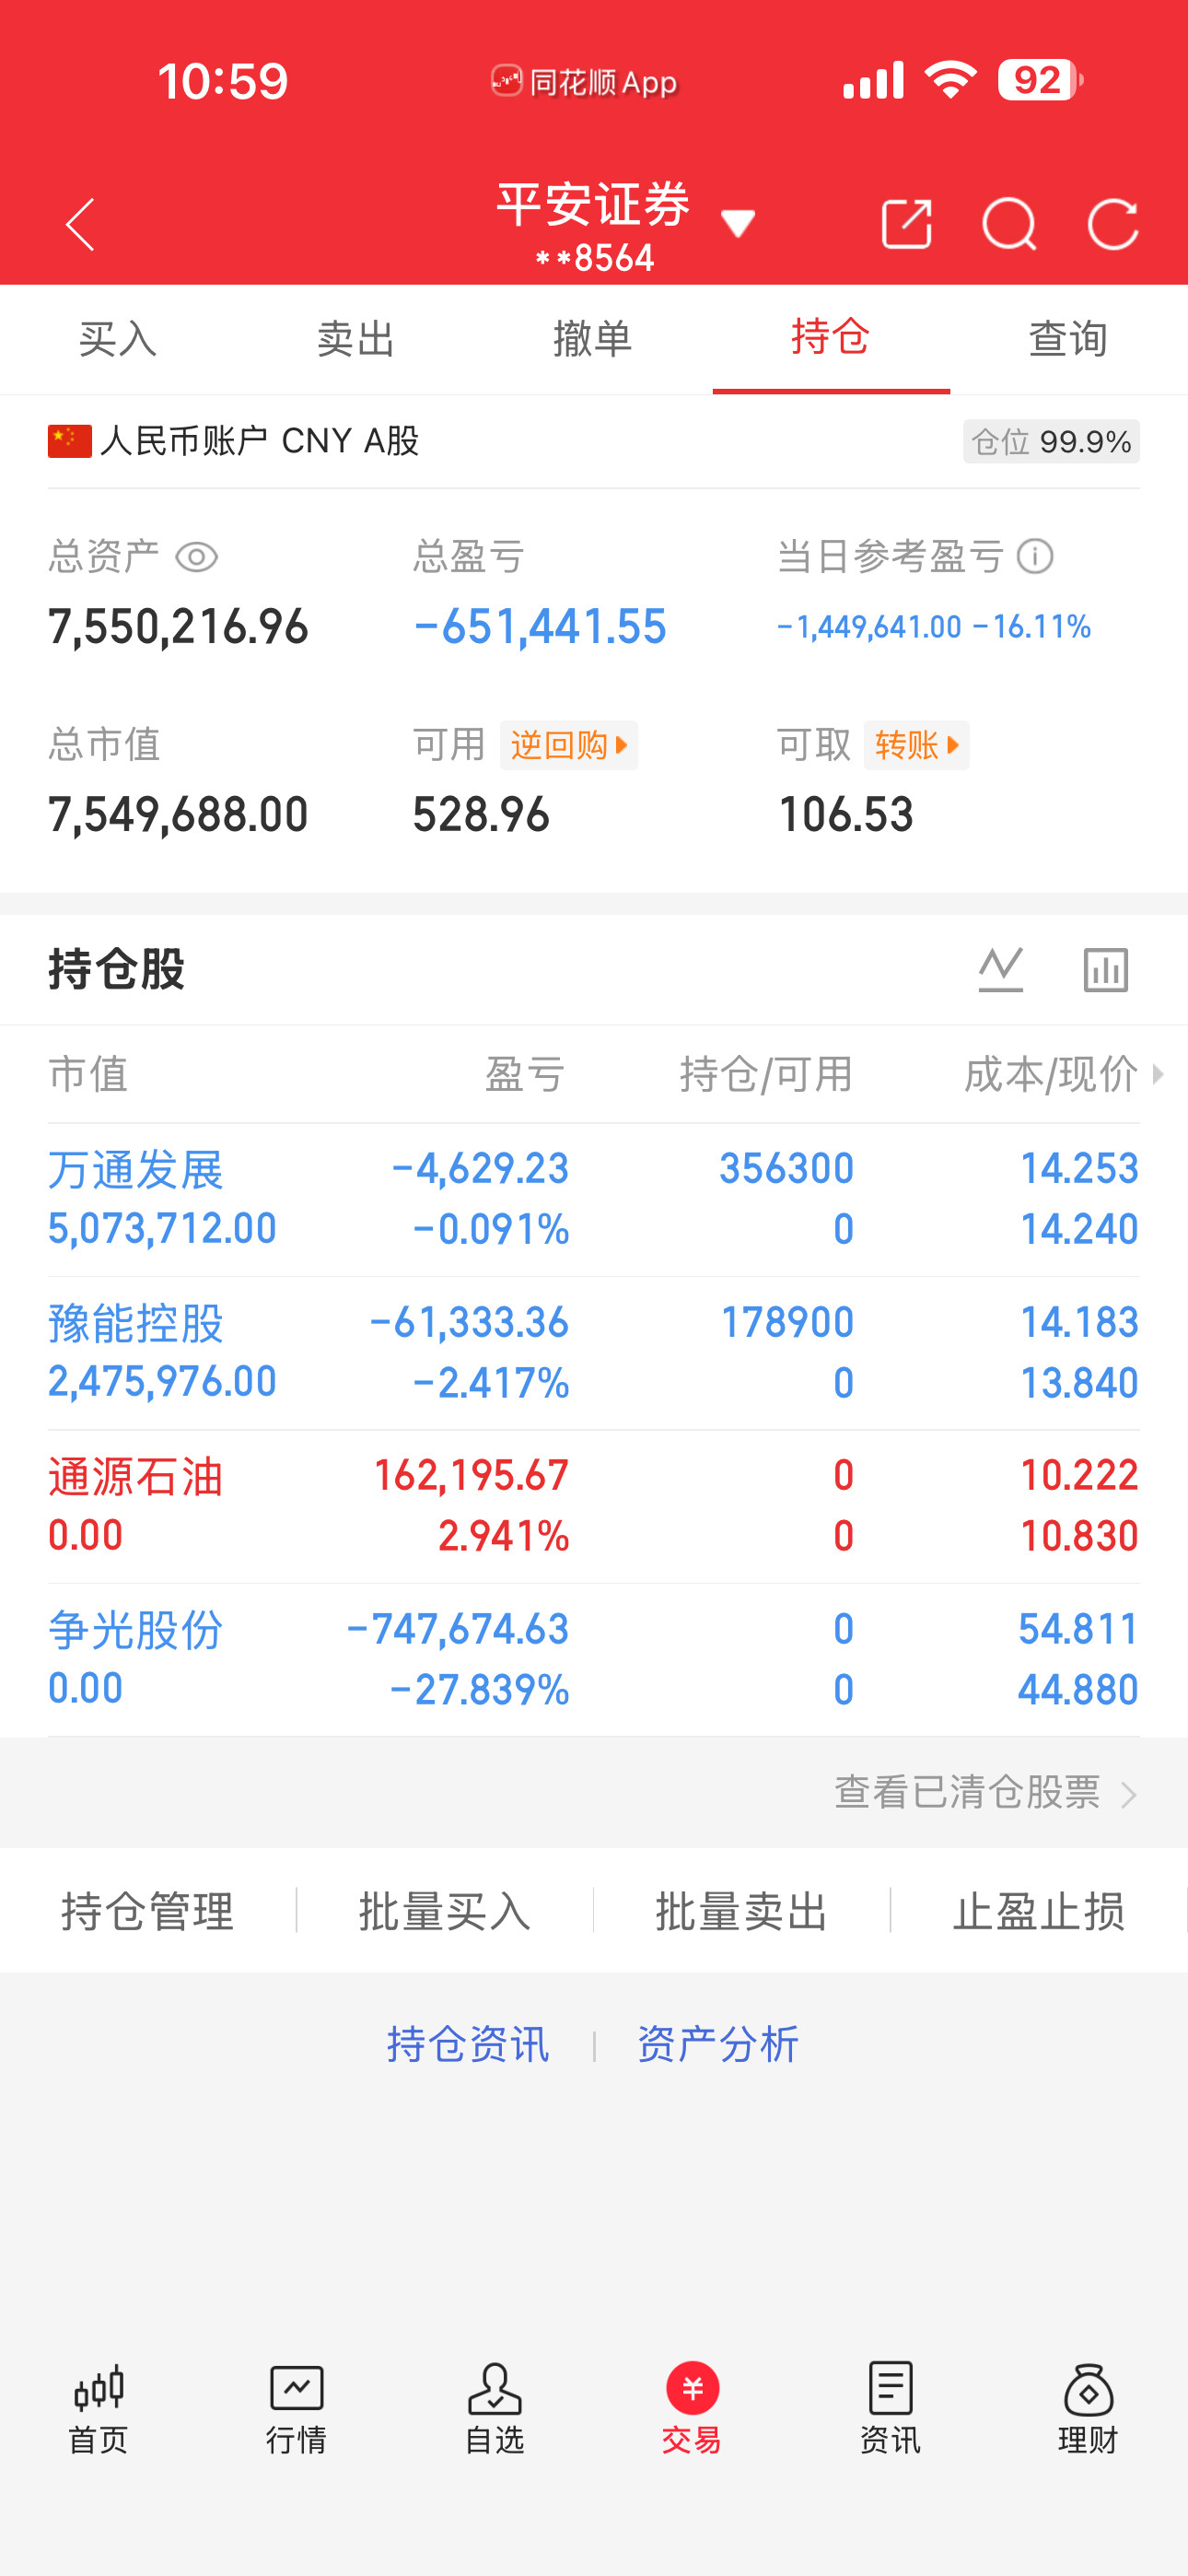Screen dimensions: 1188x2576
Task: Go to 首页 in bottom navigation
Action: [x=99, y=2409]
